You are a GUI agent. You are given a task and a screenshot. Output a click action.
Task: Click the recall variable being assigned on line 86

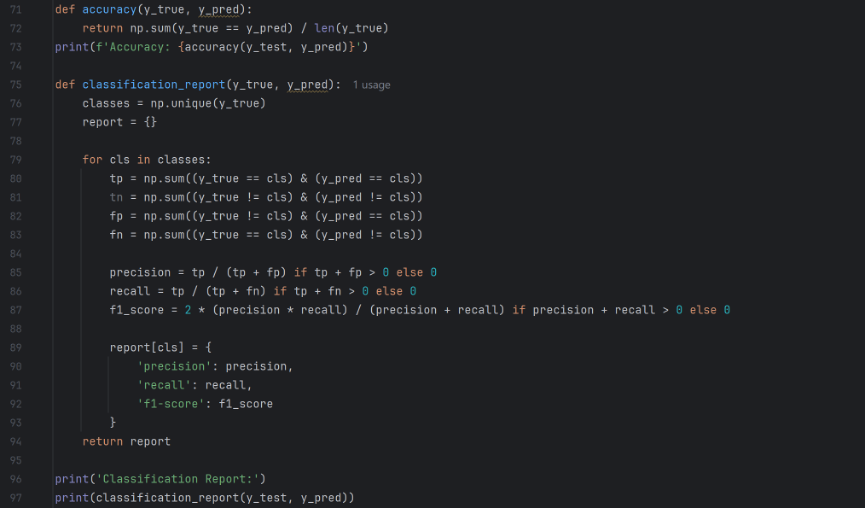pyautogui.click(x=130, y=291)
